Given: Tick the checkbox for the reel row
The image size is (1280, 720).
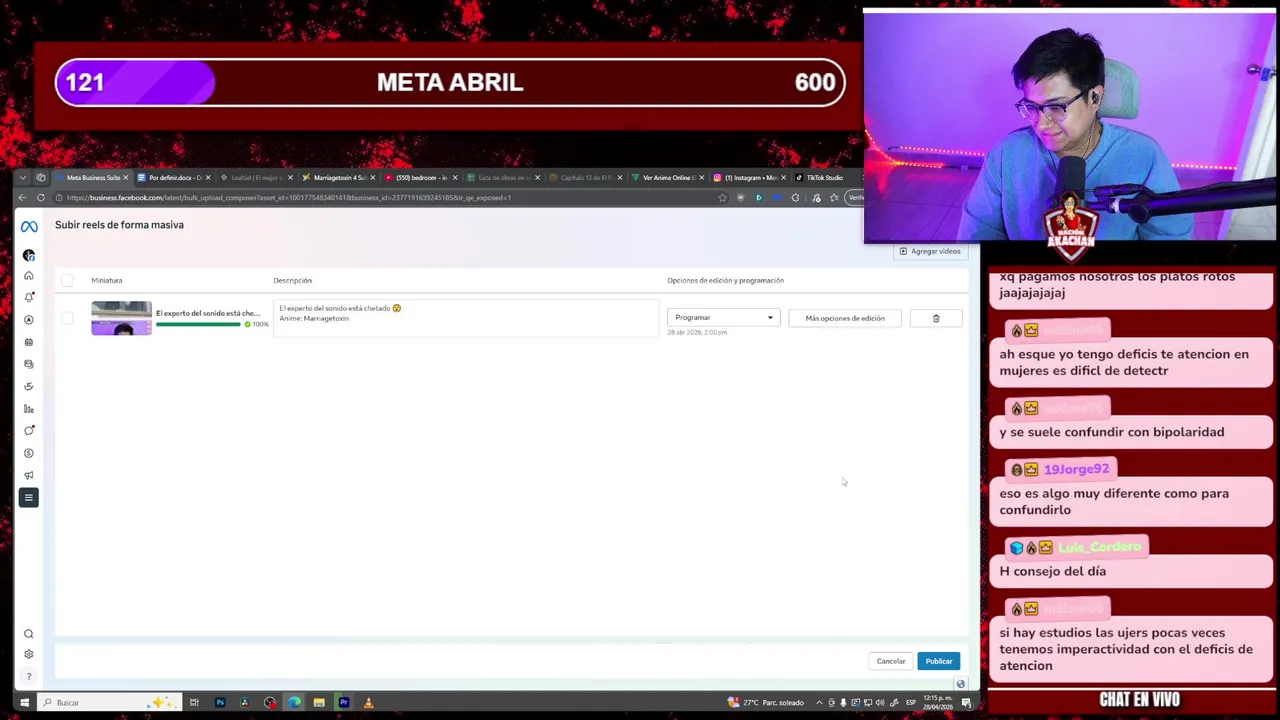Looking at the screenshot, I should (x=67, y=318).
